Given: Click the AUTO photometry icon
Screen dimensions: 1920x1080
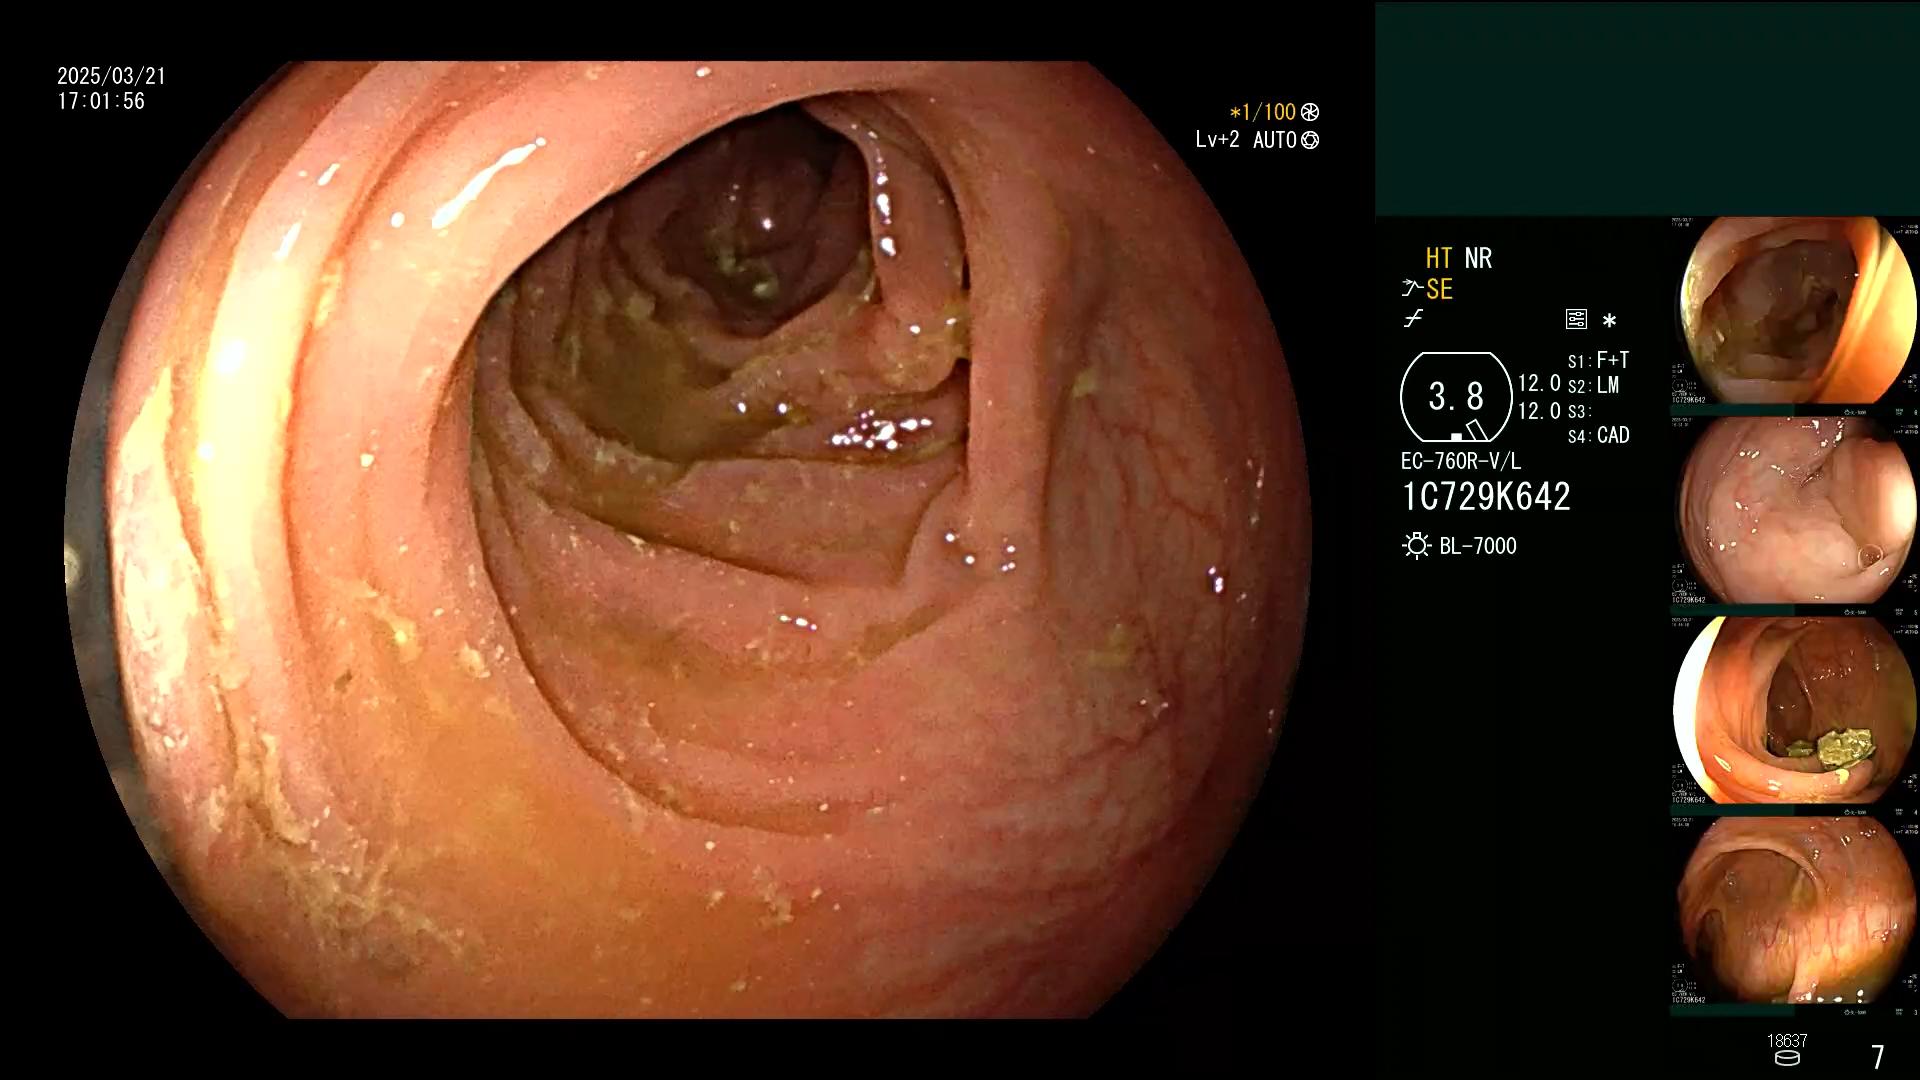Looking at the screenshot, I should point(1310,140).
